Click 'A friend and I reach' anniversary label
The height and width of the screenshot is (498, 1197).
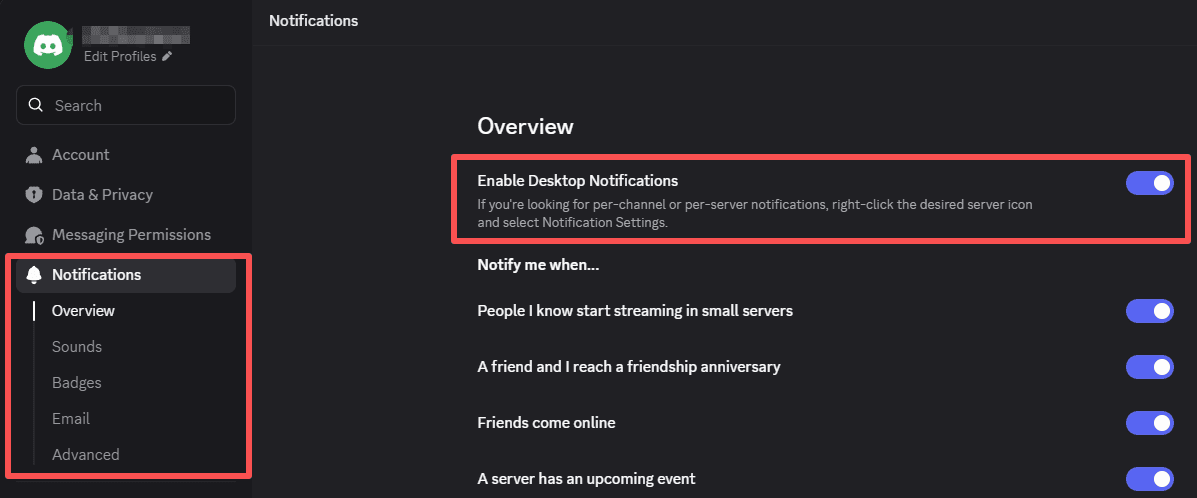pyautogui.click(x=628, y=367)
